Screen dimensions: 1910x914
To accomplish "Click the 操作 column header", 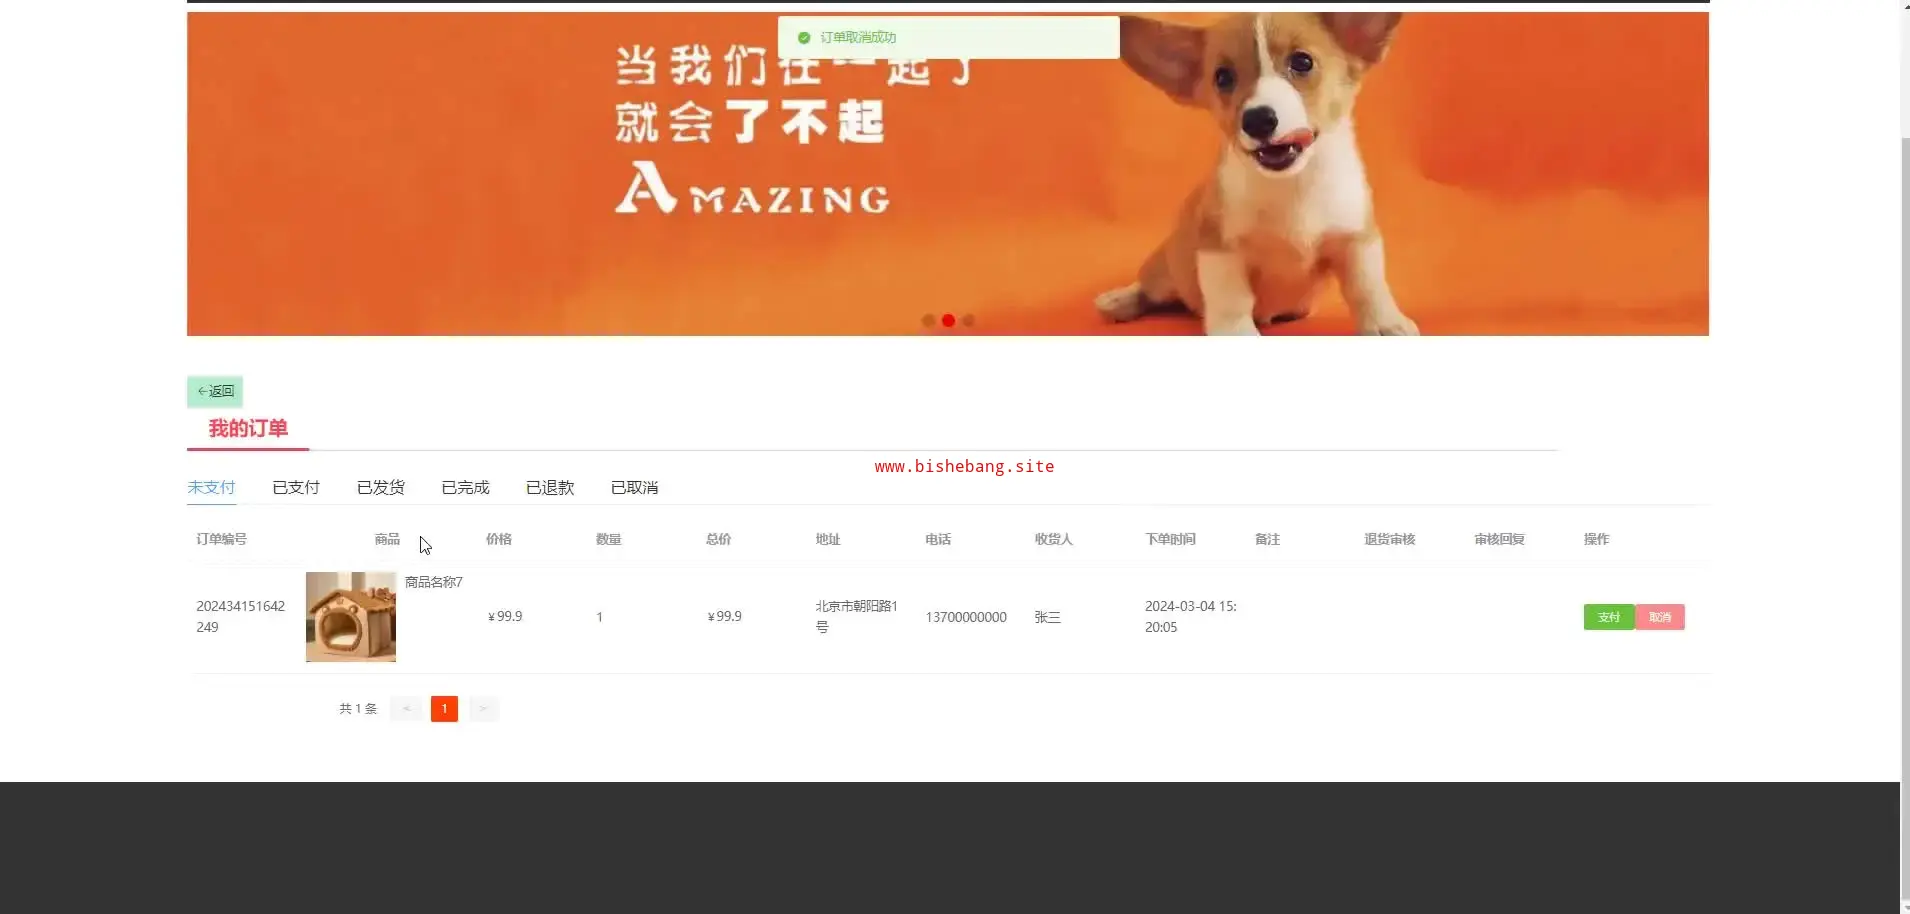I will coord(1597,539).
